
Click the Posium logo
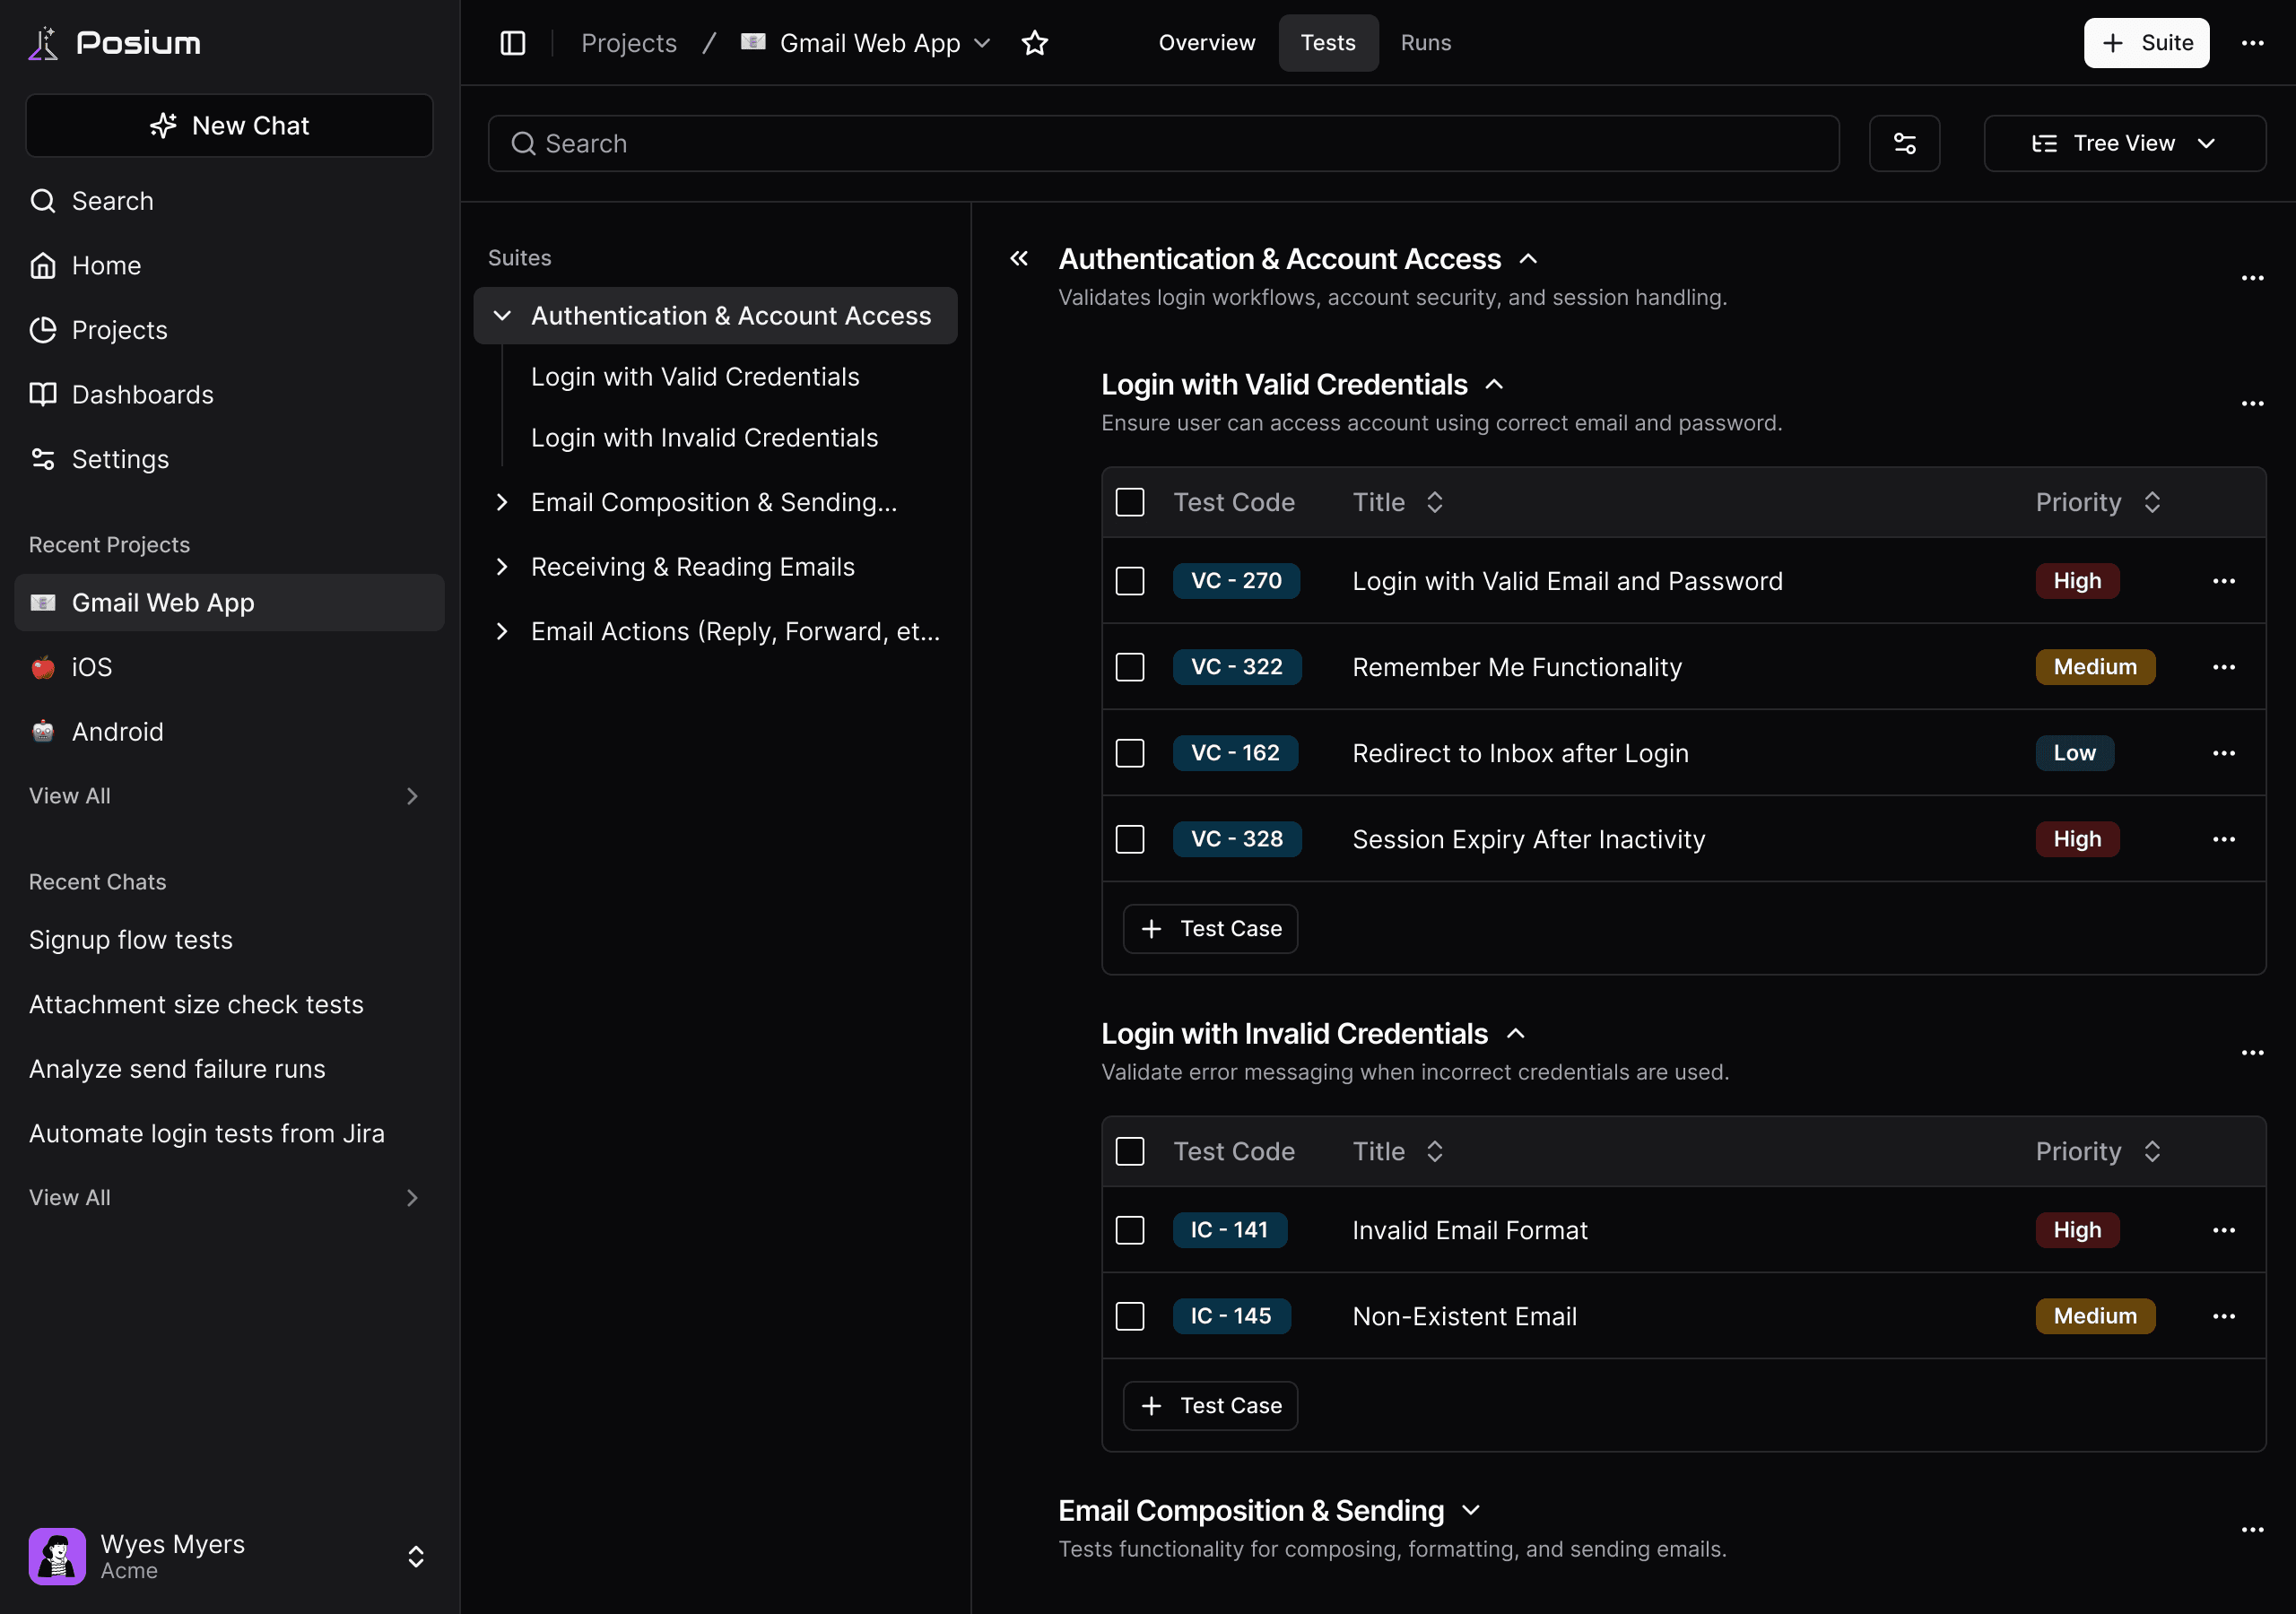click(x=113, y=42)
